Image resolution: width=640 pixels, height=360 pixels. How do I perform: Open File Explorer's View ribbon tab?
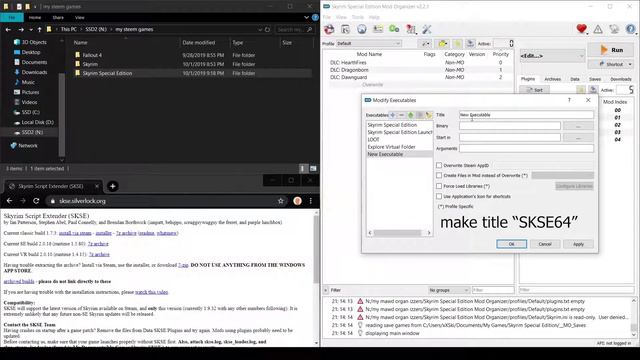tap(80, 18)
